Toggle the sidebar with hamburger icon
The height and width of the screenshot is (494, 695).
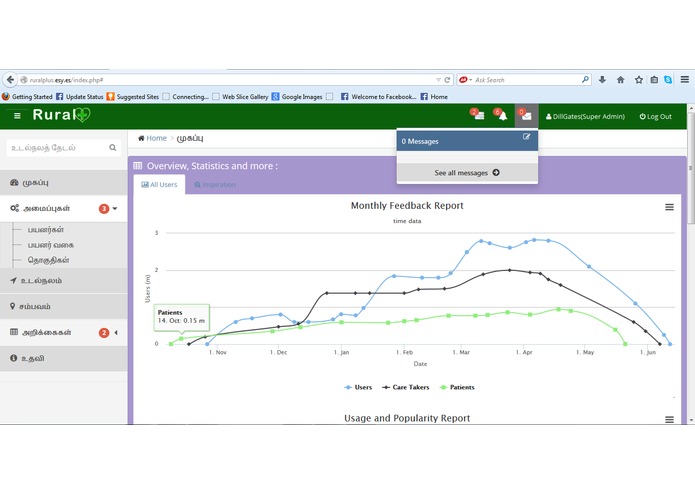click(x=17, y=116)
